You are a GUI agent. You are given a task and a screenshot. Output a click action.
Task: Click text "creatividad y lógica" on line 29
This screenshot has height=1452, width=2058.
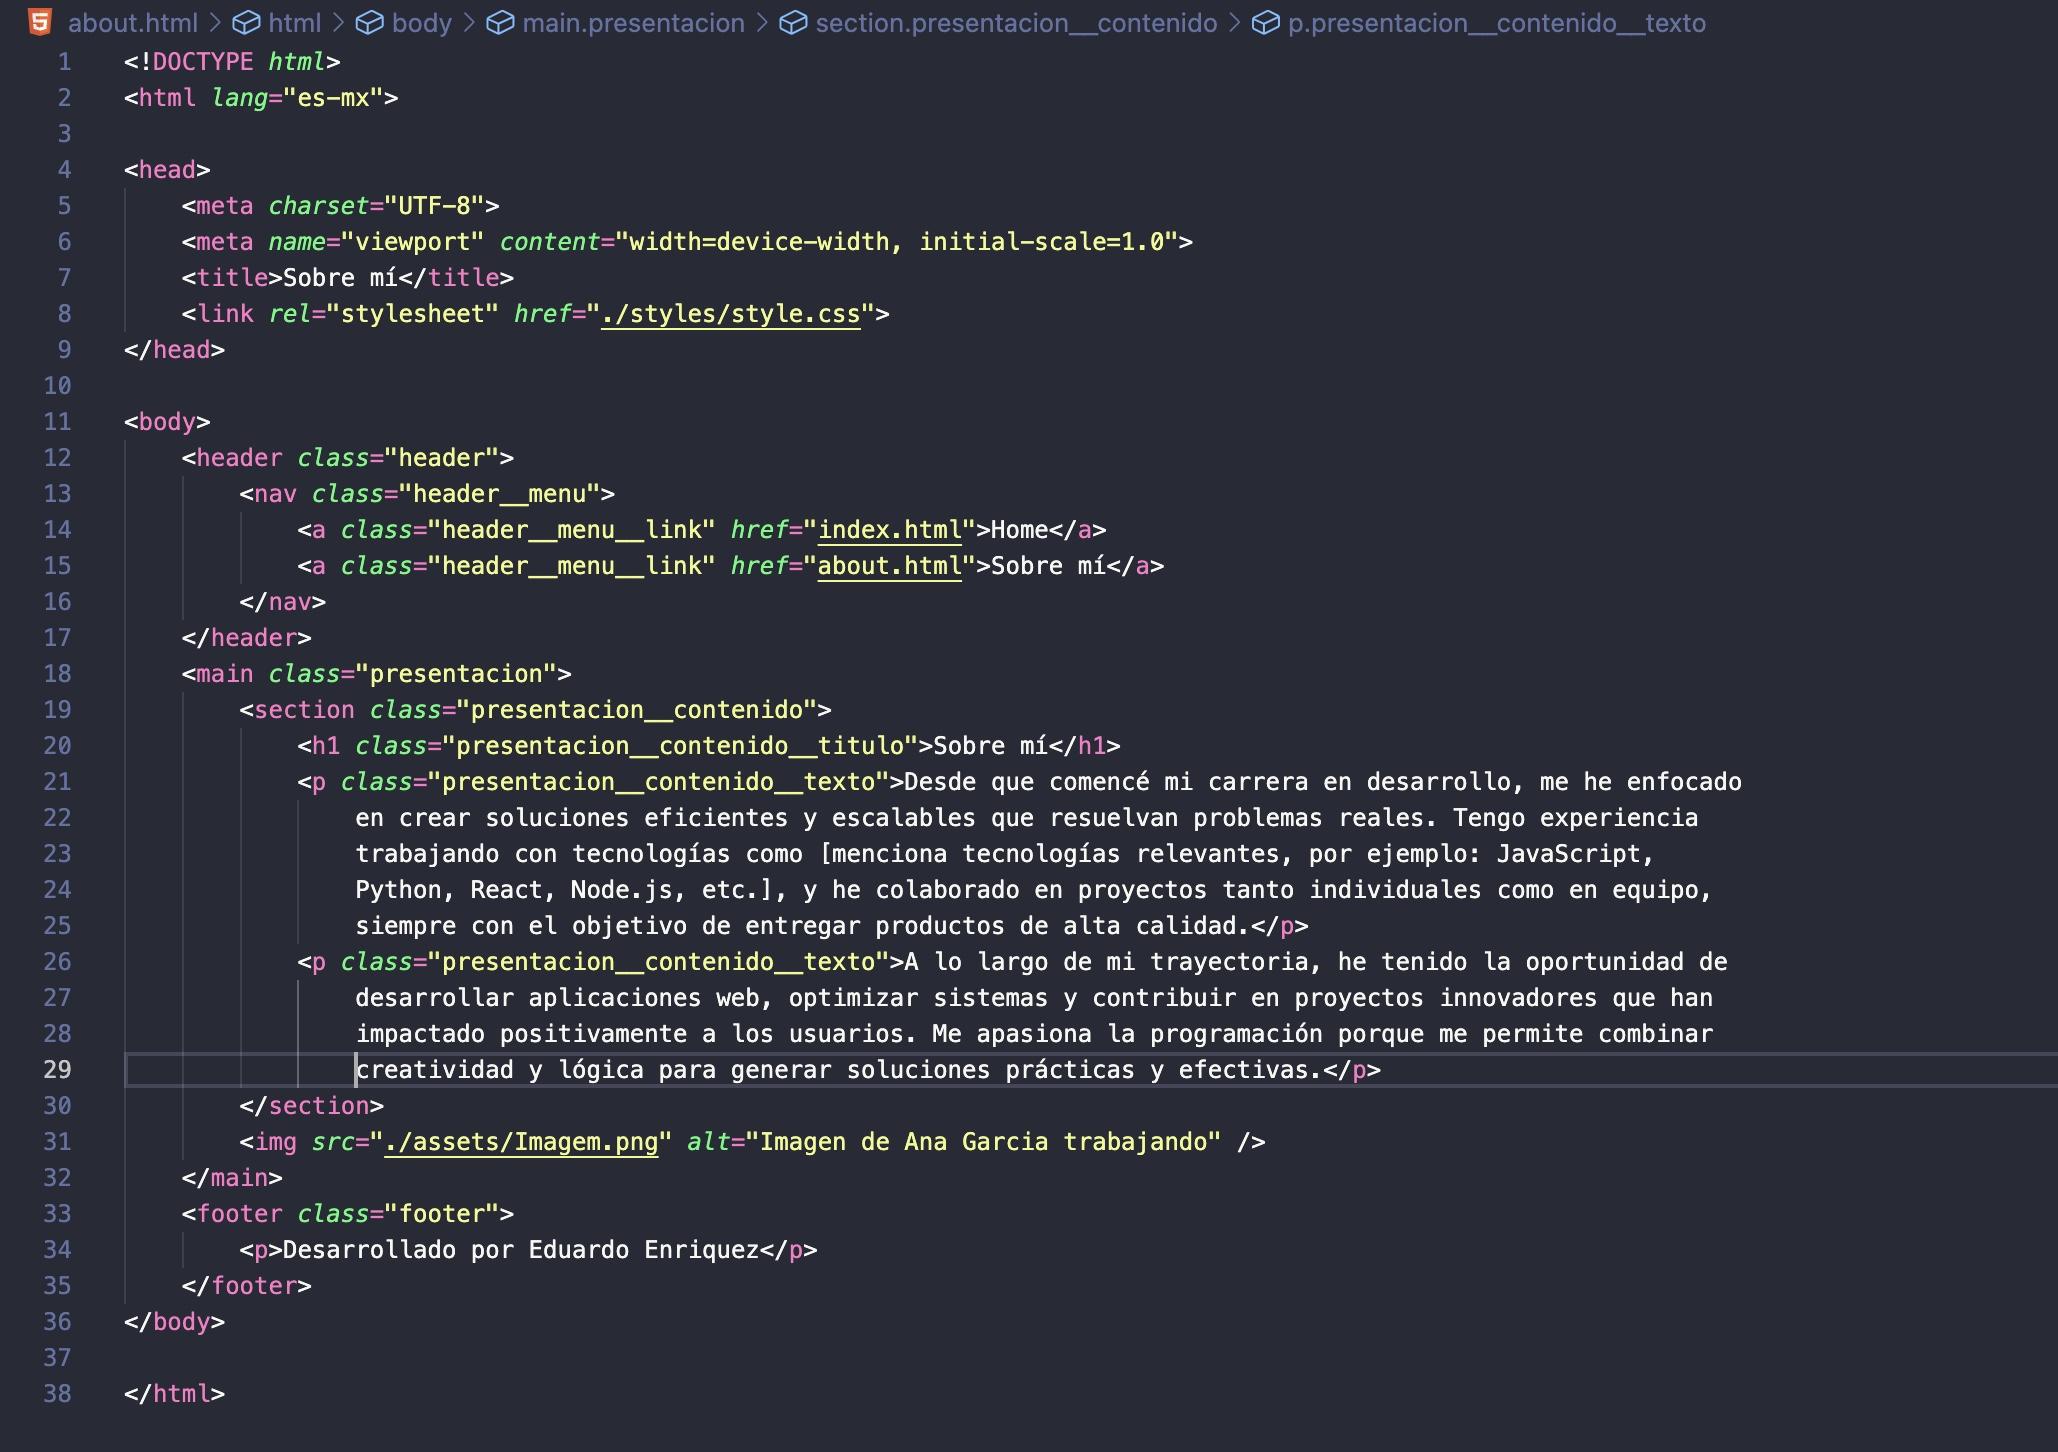click(x=499, y=1070)
